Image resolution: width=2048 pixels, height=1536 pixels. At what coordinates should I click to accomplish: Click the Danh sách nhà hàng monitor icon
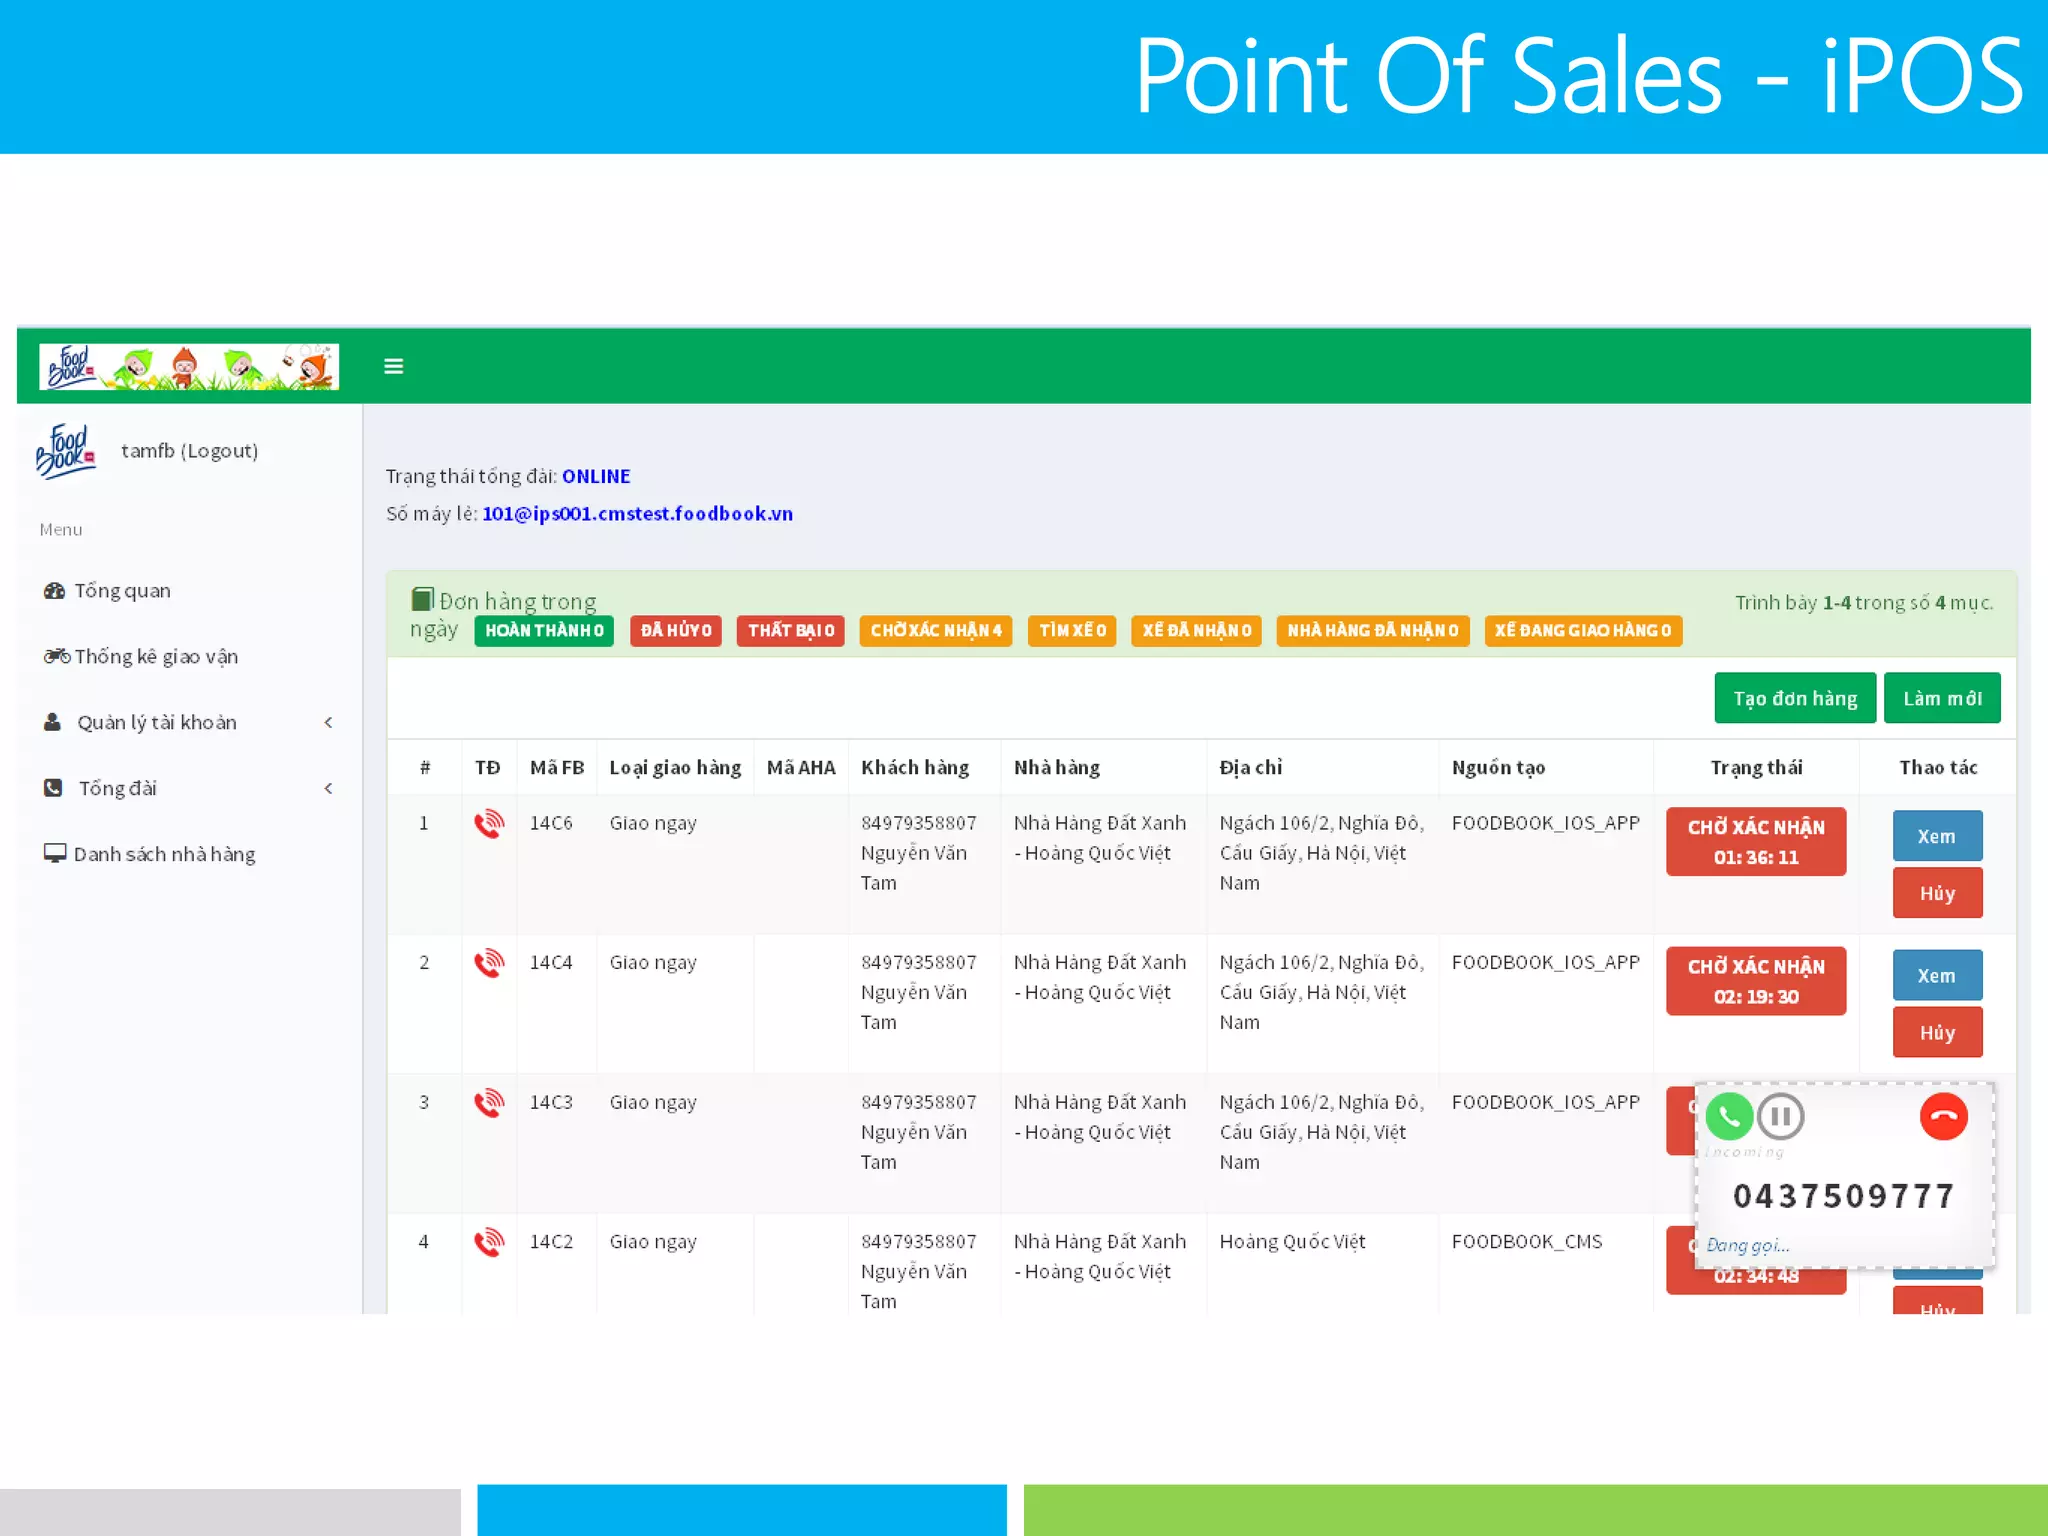click(55, 853)
